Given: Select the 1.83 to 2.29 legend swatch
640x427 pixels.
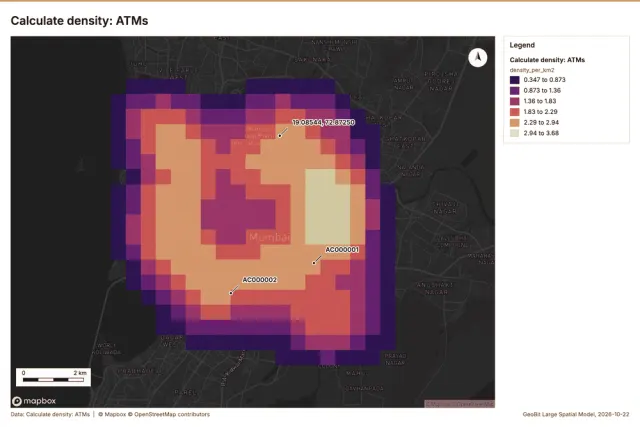Looking at the screenshot, I should pos(514,112).
